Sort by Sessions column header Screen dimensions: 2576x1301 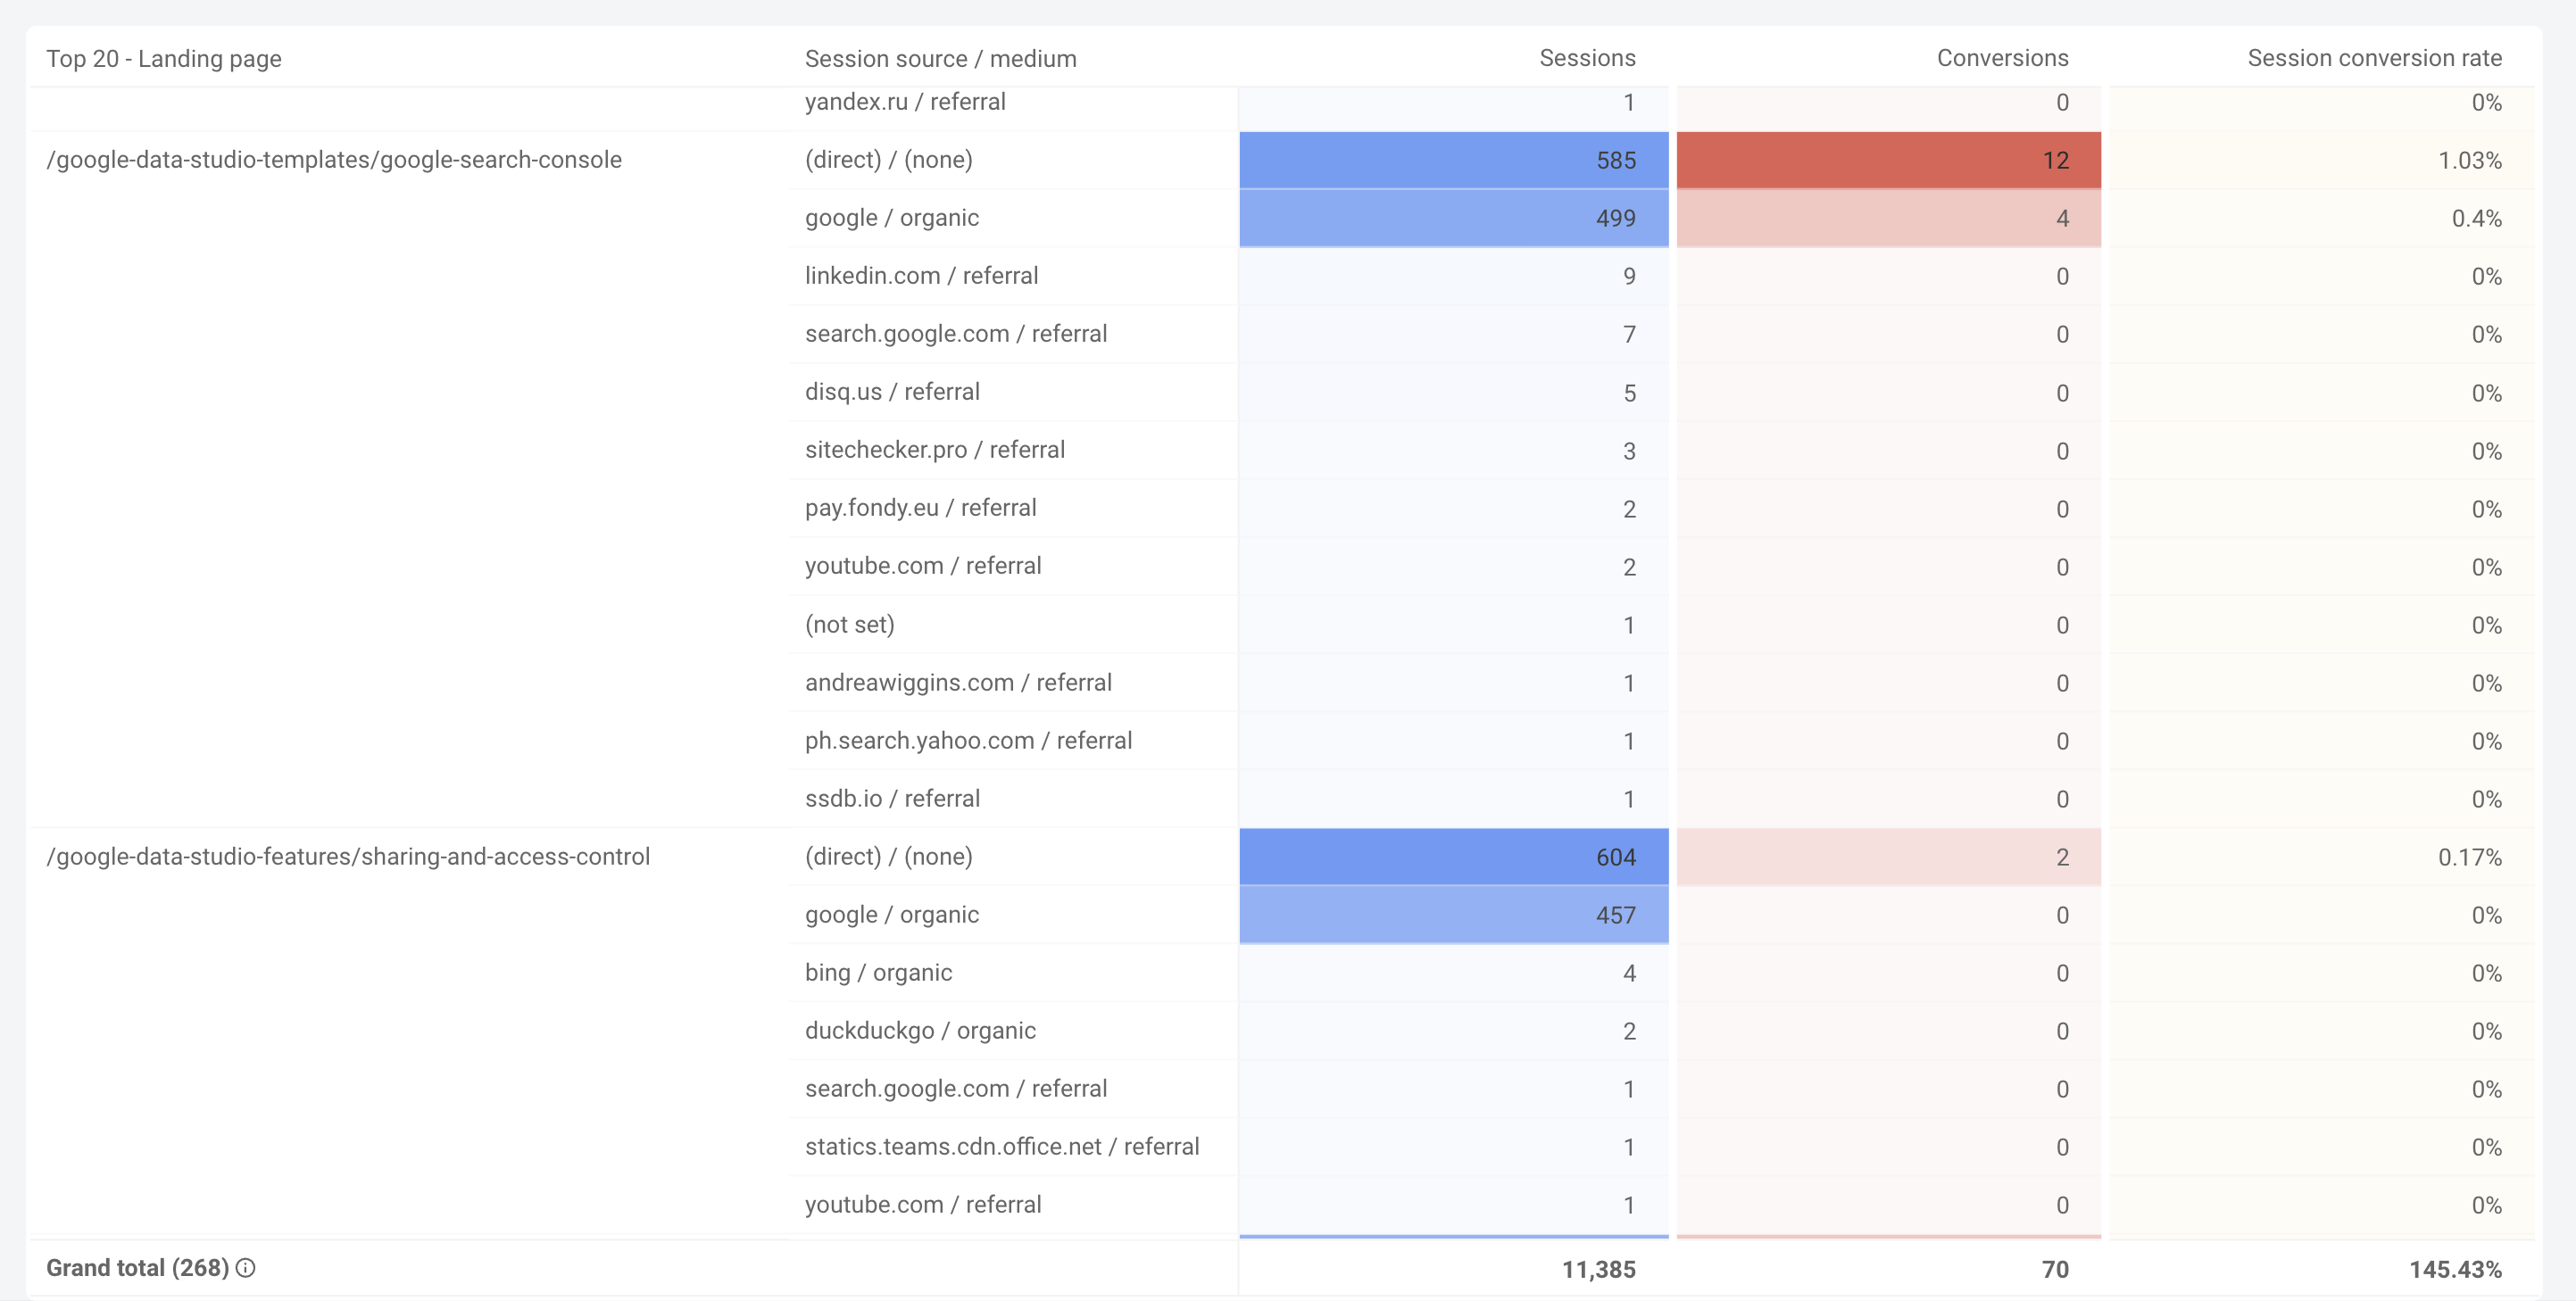(x=1587, y=58)
